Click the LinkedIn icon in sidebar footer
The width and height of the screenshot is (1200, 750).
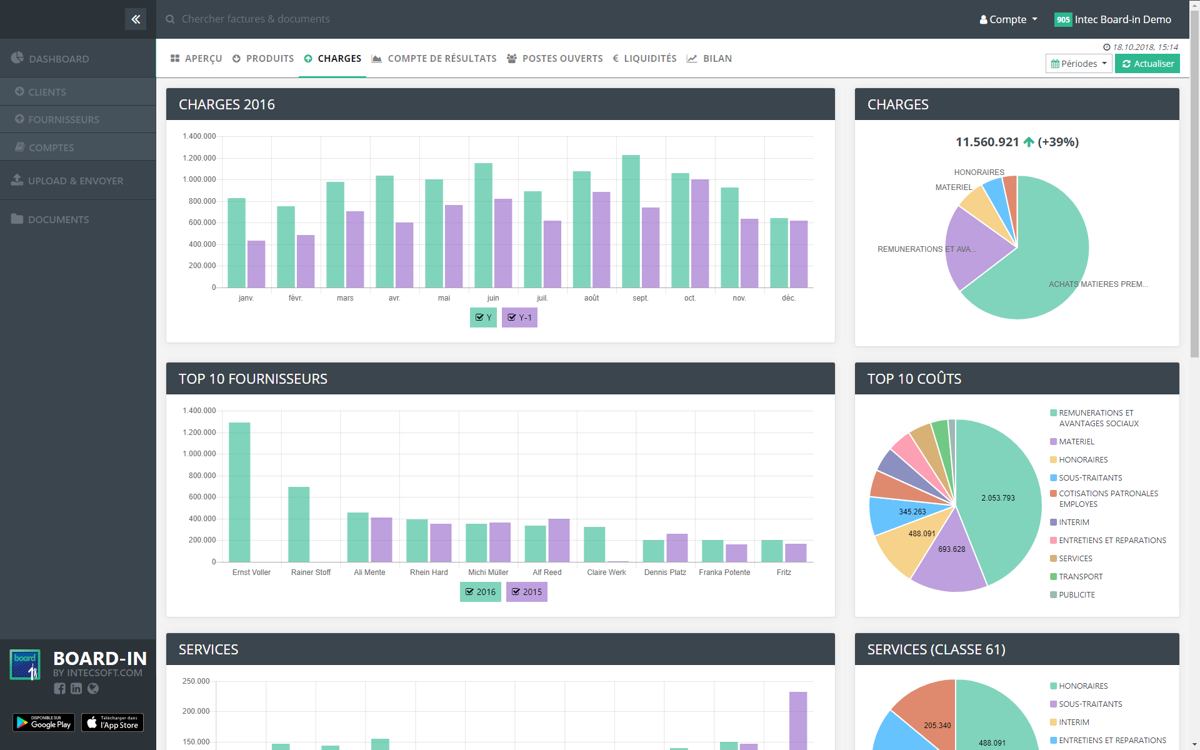(x=76, y=689)
